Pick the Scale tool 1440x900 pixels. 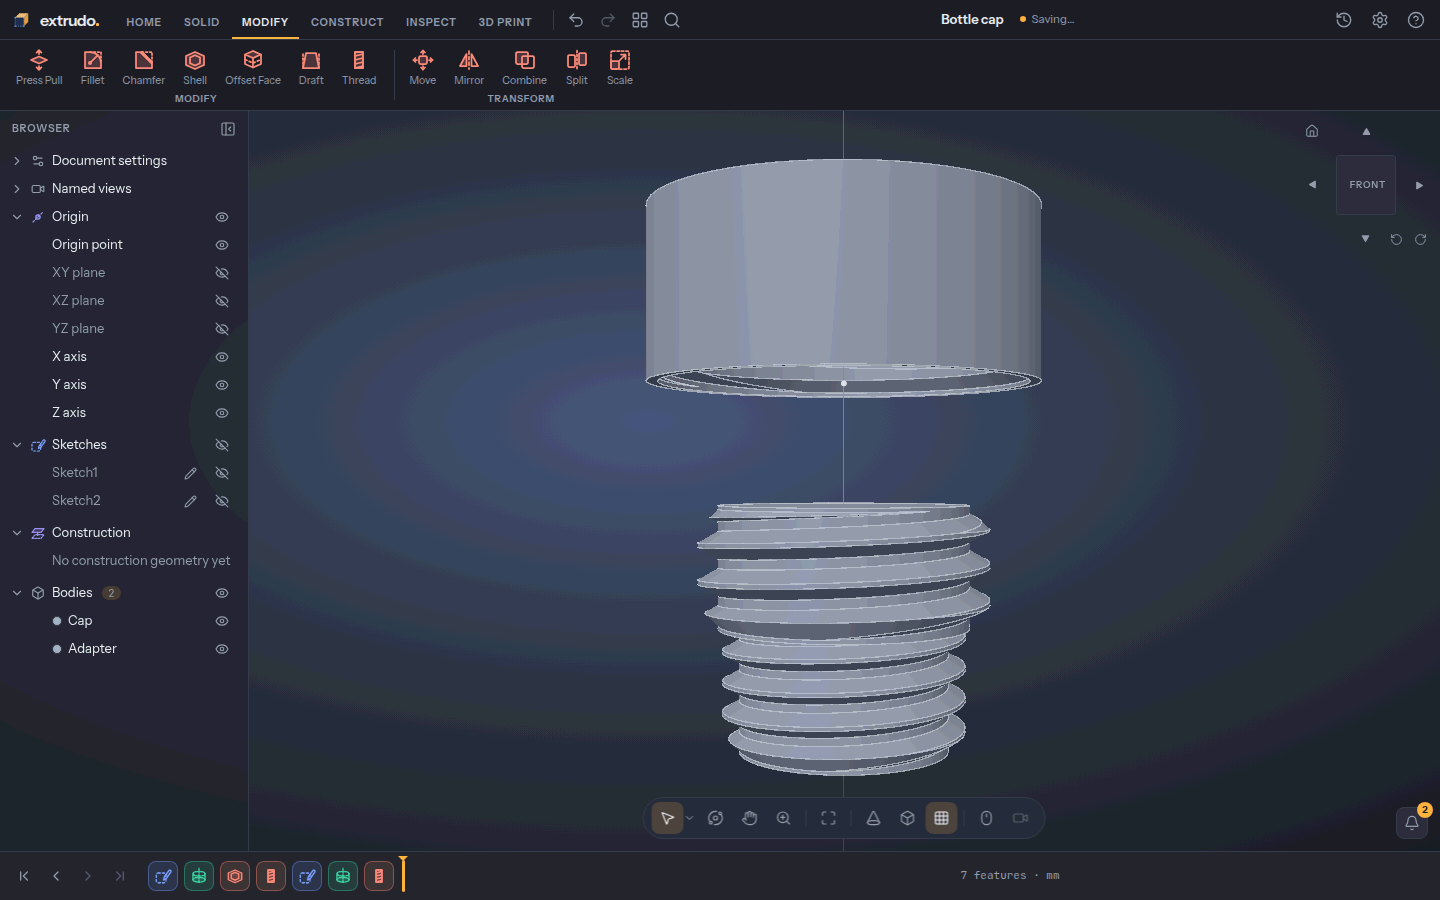[x=620, y=67]
